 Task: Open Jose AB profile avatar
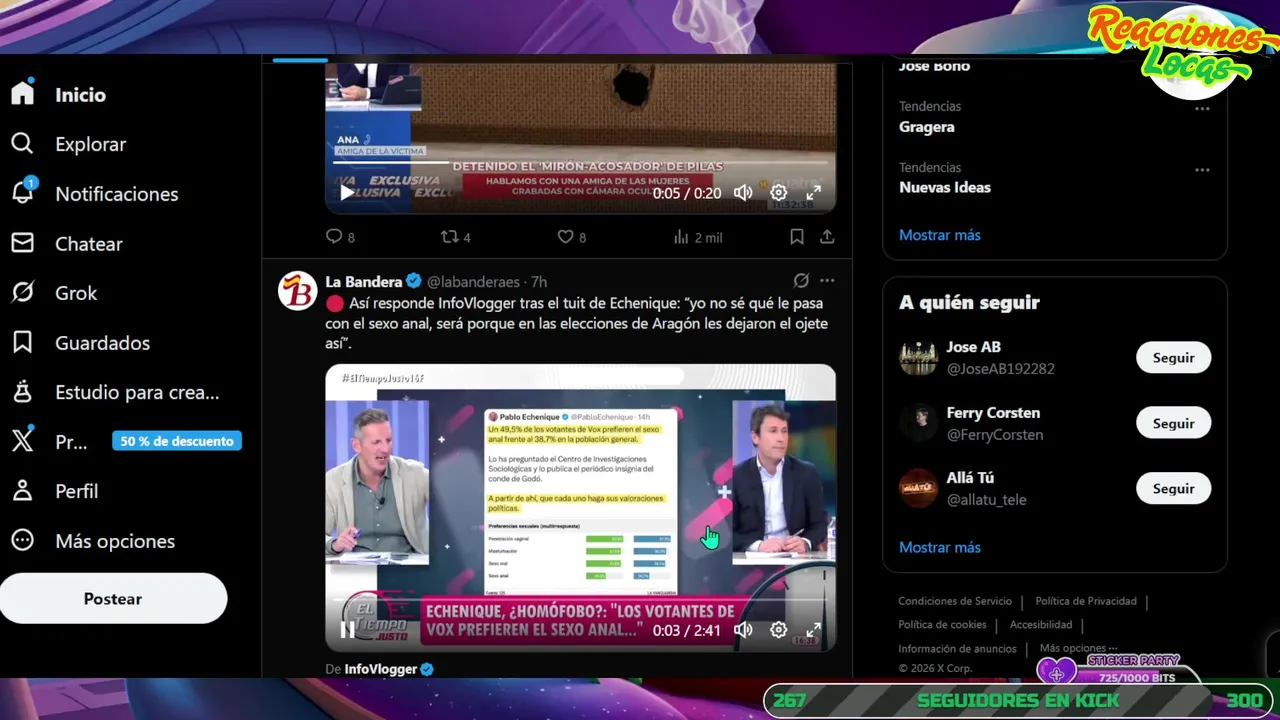[x=918, y=358]
